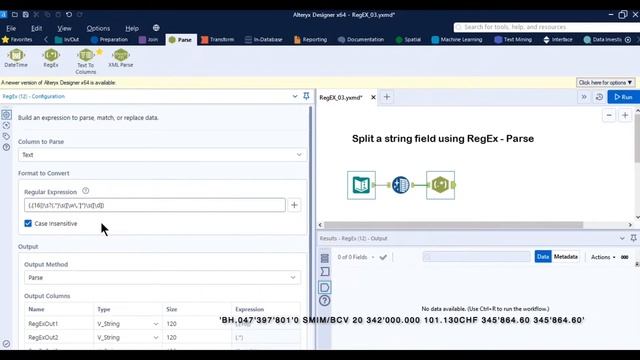Screen dimensions: 640x360
Task: Open the Actions dropdown in Results
Action: tap(603, 257)
